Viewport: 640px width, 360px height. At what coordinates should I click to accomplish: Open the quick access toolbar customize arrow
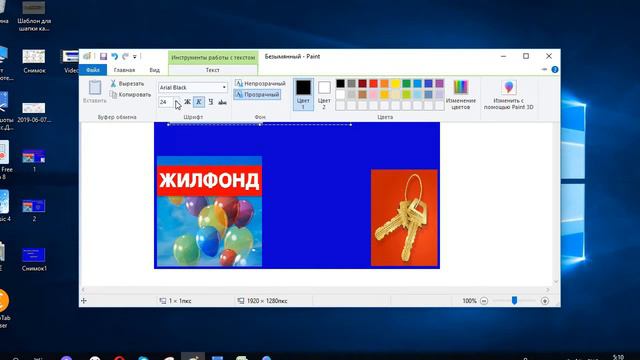coord(135,57)
